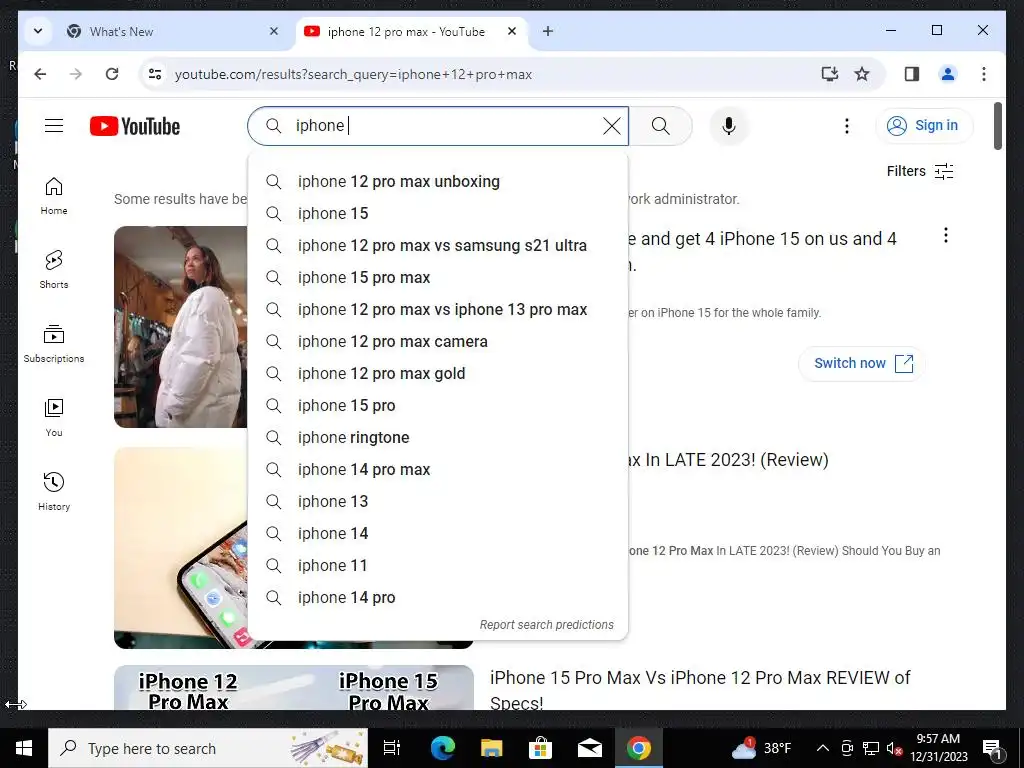Bookmark this page with the star

[862, 74]
